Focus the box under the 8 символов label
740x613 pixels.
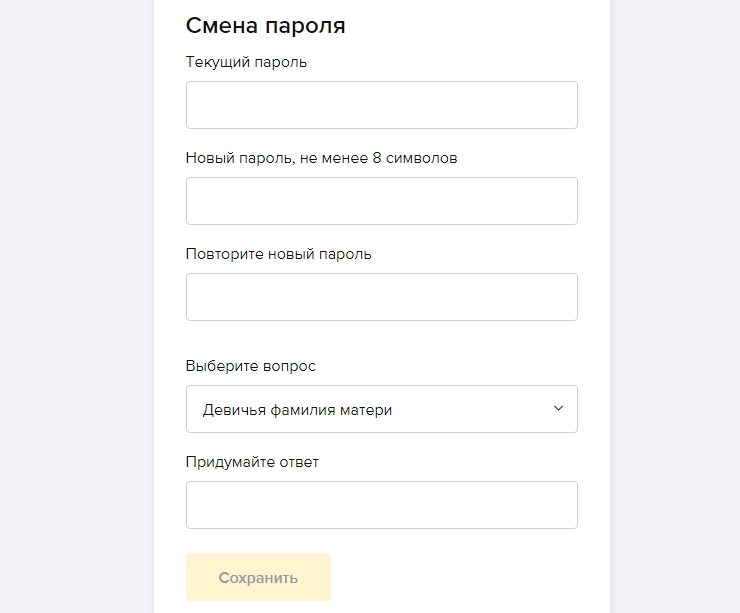381,201
